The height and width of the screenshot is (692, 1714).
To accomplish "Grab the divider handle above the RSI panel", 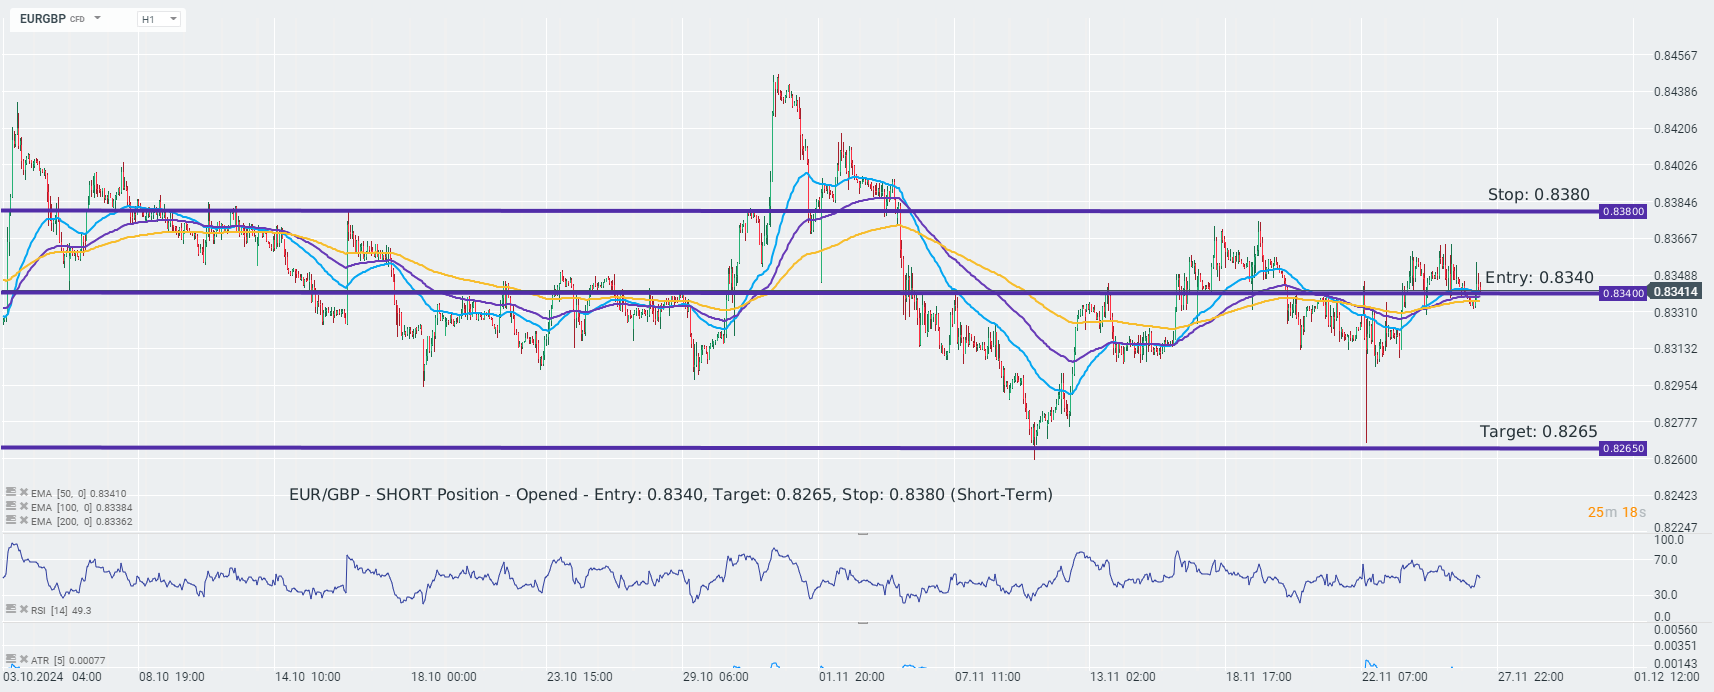I will 863,534.
